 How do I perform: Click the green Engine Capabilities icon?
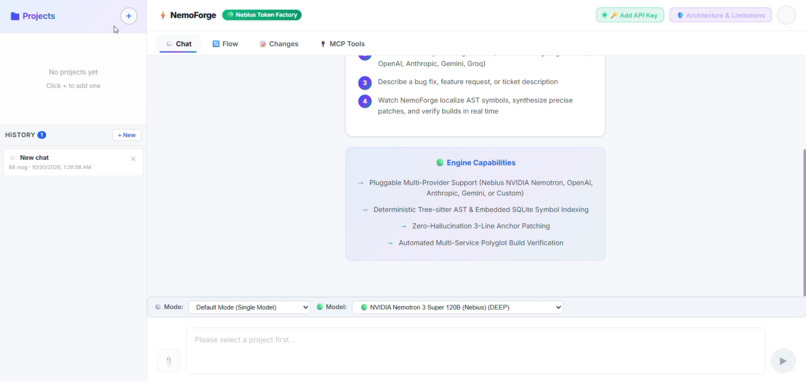[x=439, y=162]
